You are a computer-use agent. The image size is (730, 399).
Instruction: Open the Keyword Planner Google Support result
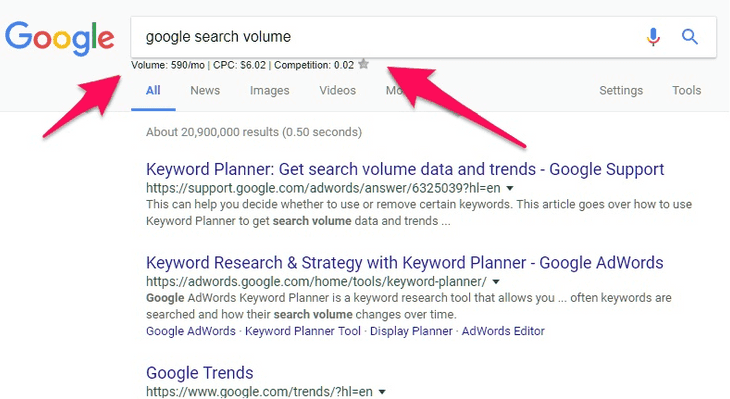405,169
